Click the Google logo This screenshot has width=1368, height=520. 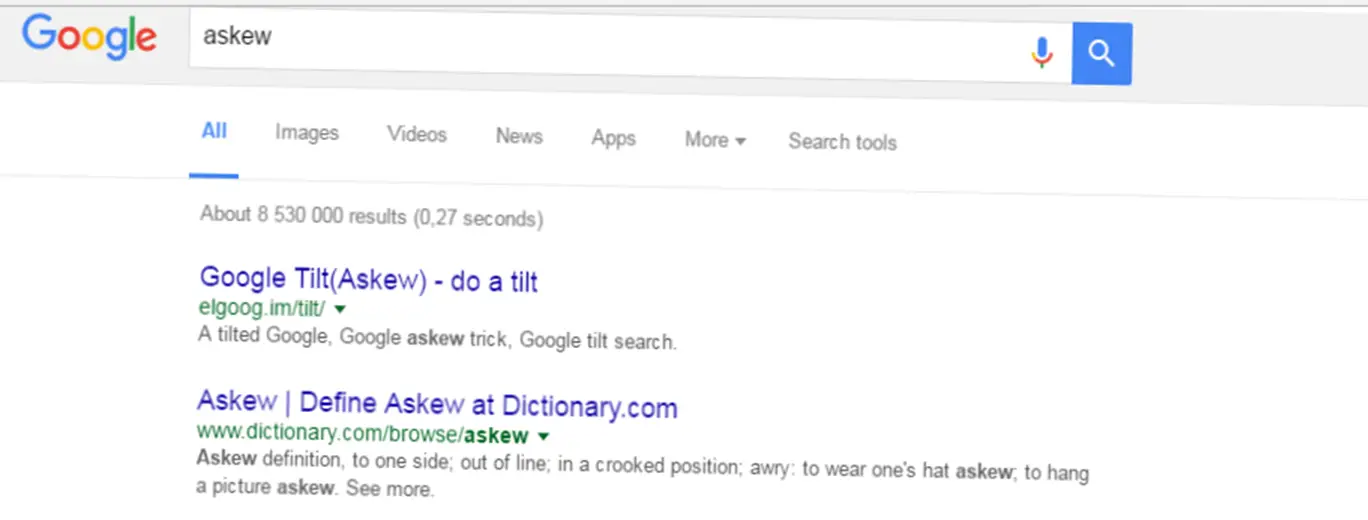[x=90, y=36]
